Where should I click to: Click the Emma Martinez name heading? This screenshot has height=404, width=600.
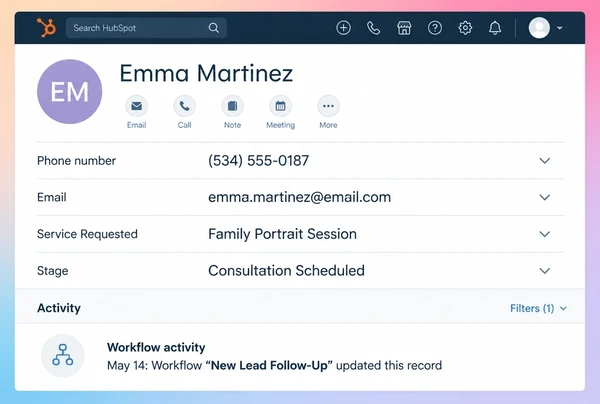point(206,73)
